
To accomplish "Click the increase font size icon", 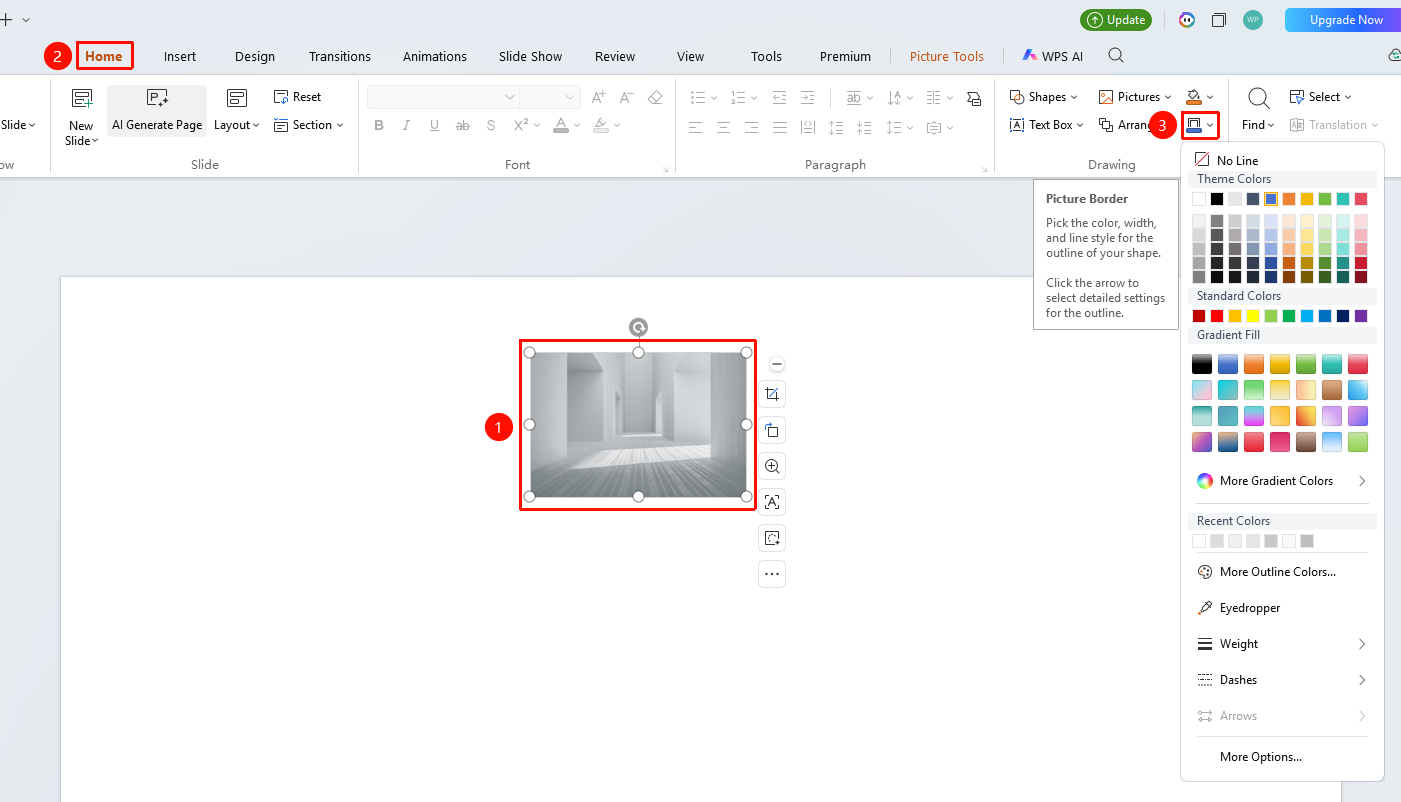I will click(x=599, y=97).
